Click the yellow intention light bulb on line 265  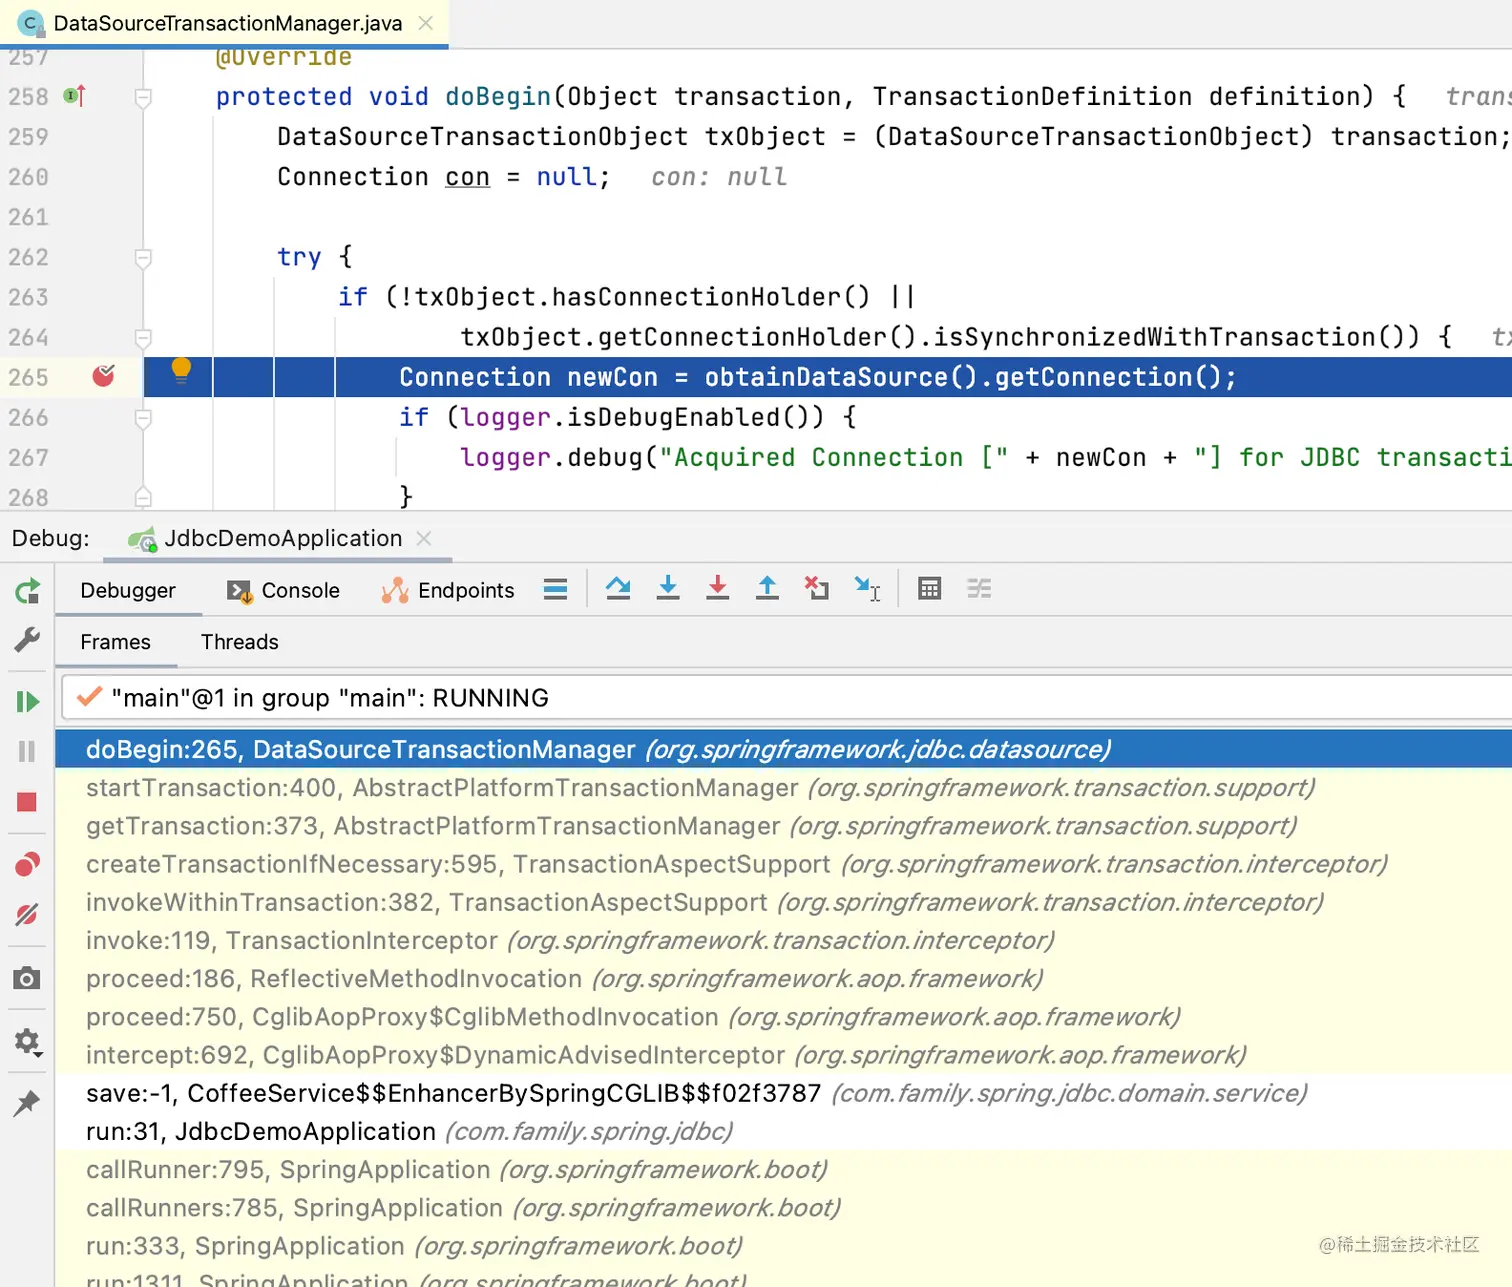click(x=181, y=370)
